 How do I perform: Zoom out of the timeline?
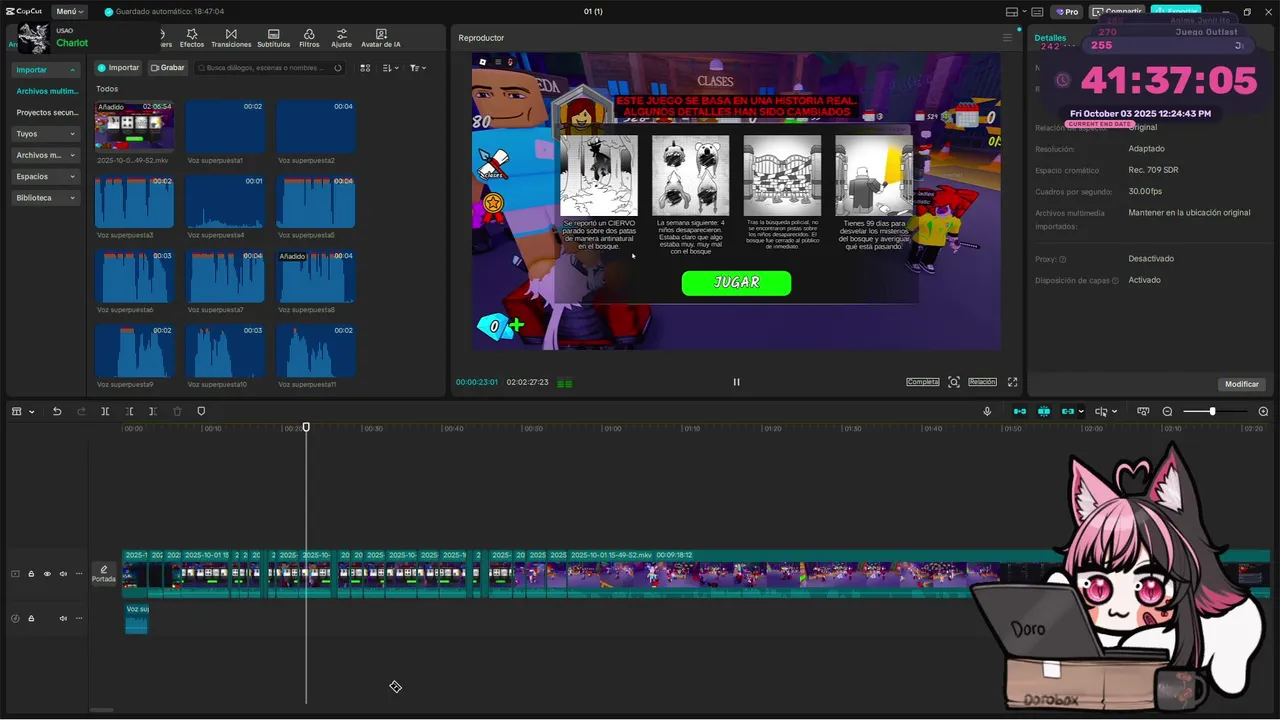point(1167,411)
